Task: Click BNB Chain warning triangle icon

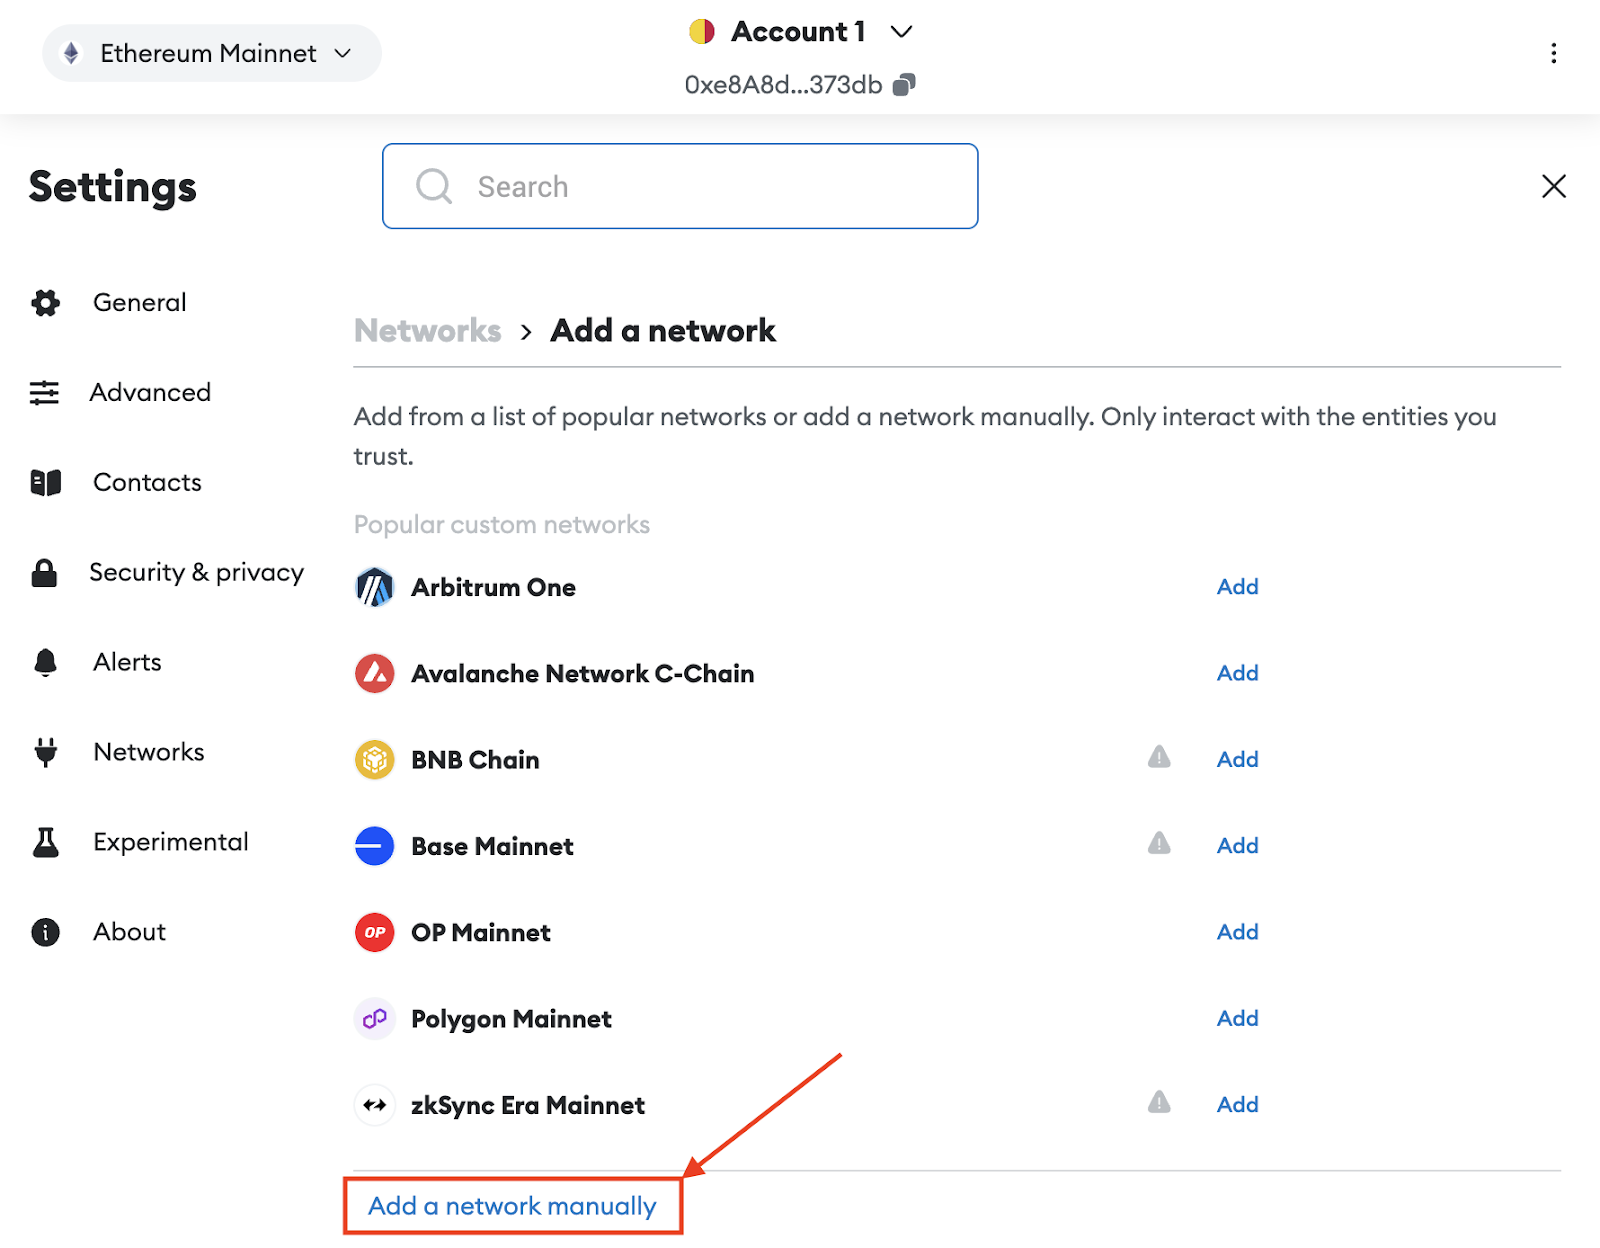Action: click(x=1159, y=757)
